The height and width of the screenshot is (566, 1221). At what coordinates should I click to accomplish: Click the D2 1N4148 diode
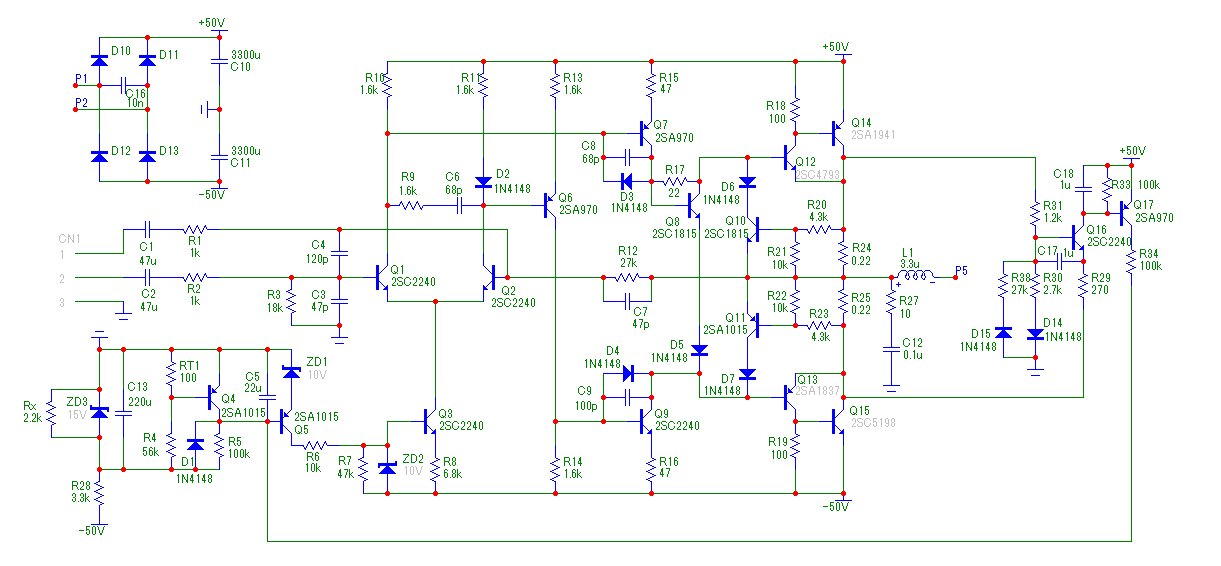pos(483,182)
